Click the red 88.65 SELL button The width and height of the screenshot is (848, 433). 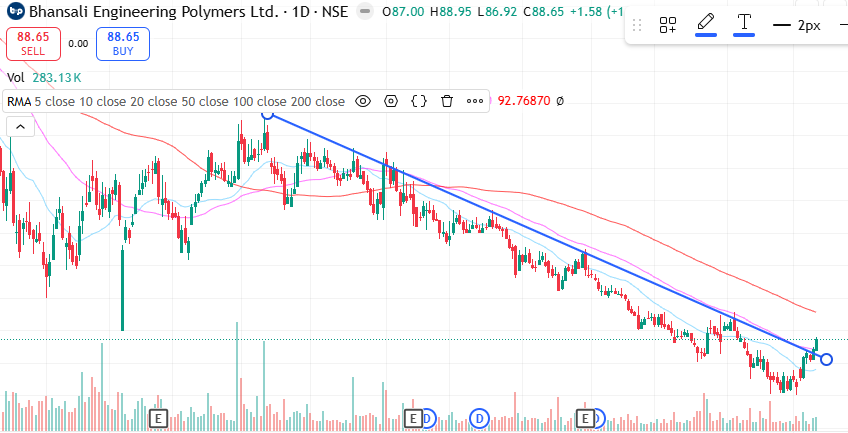[33, 44]
